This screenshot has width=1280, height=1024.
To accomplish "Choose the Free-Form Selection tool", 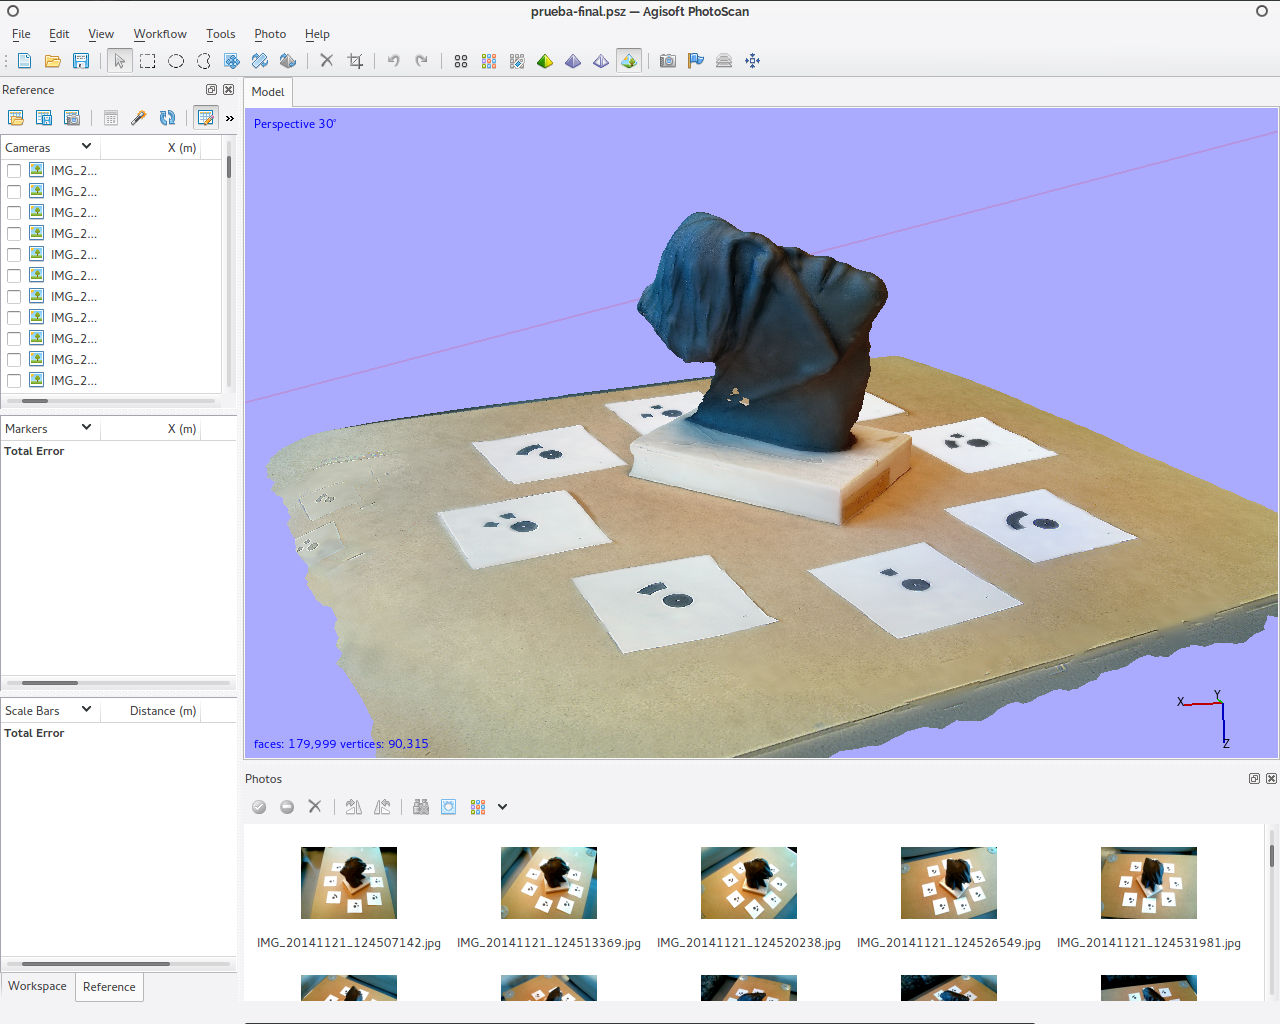I will (x=204, y=61).
